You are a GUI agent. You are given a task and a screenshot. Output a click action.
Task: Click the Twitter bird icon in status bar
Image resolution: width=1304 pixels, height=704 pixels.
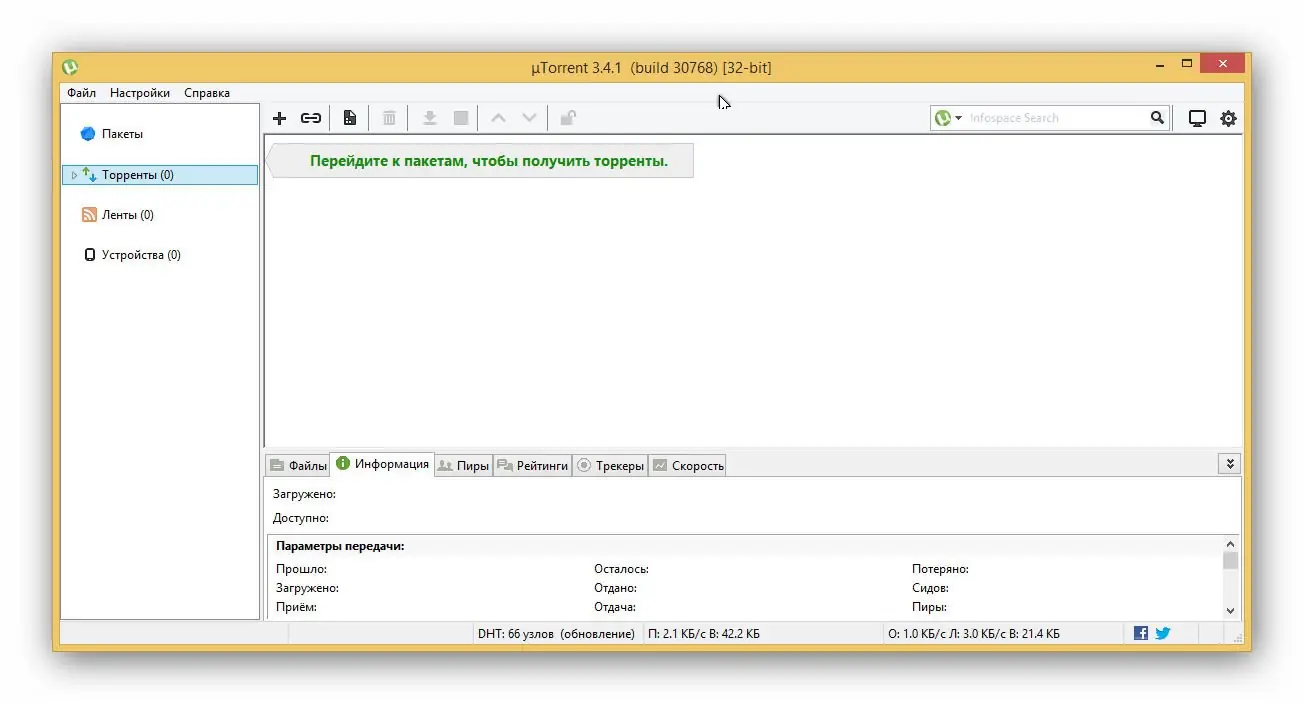coord(1163,633)
